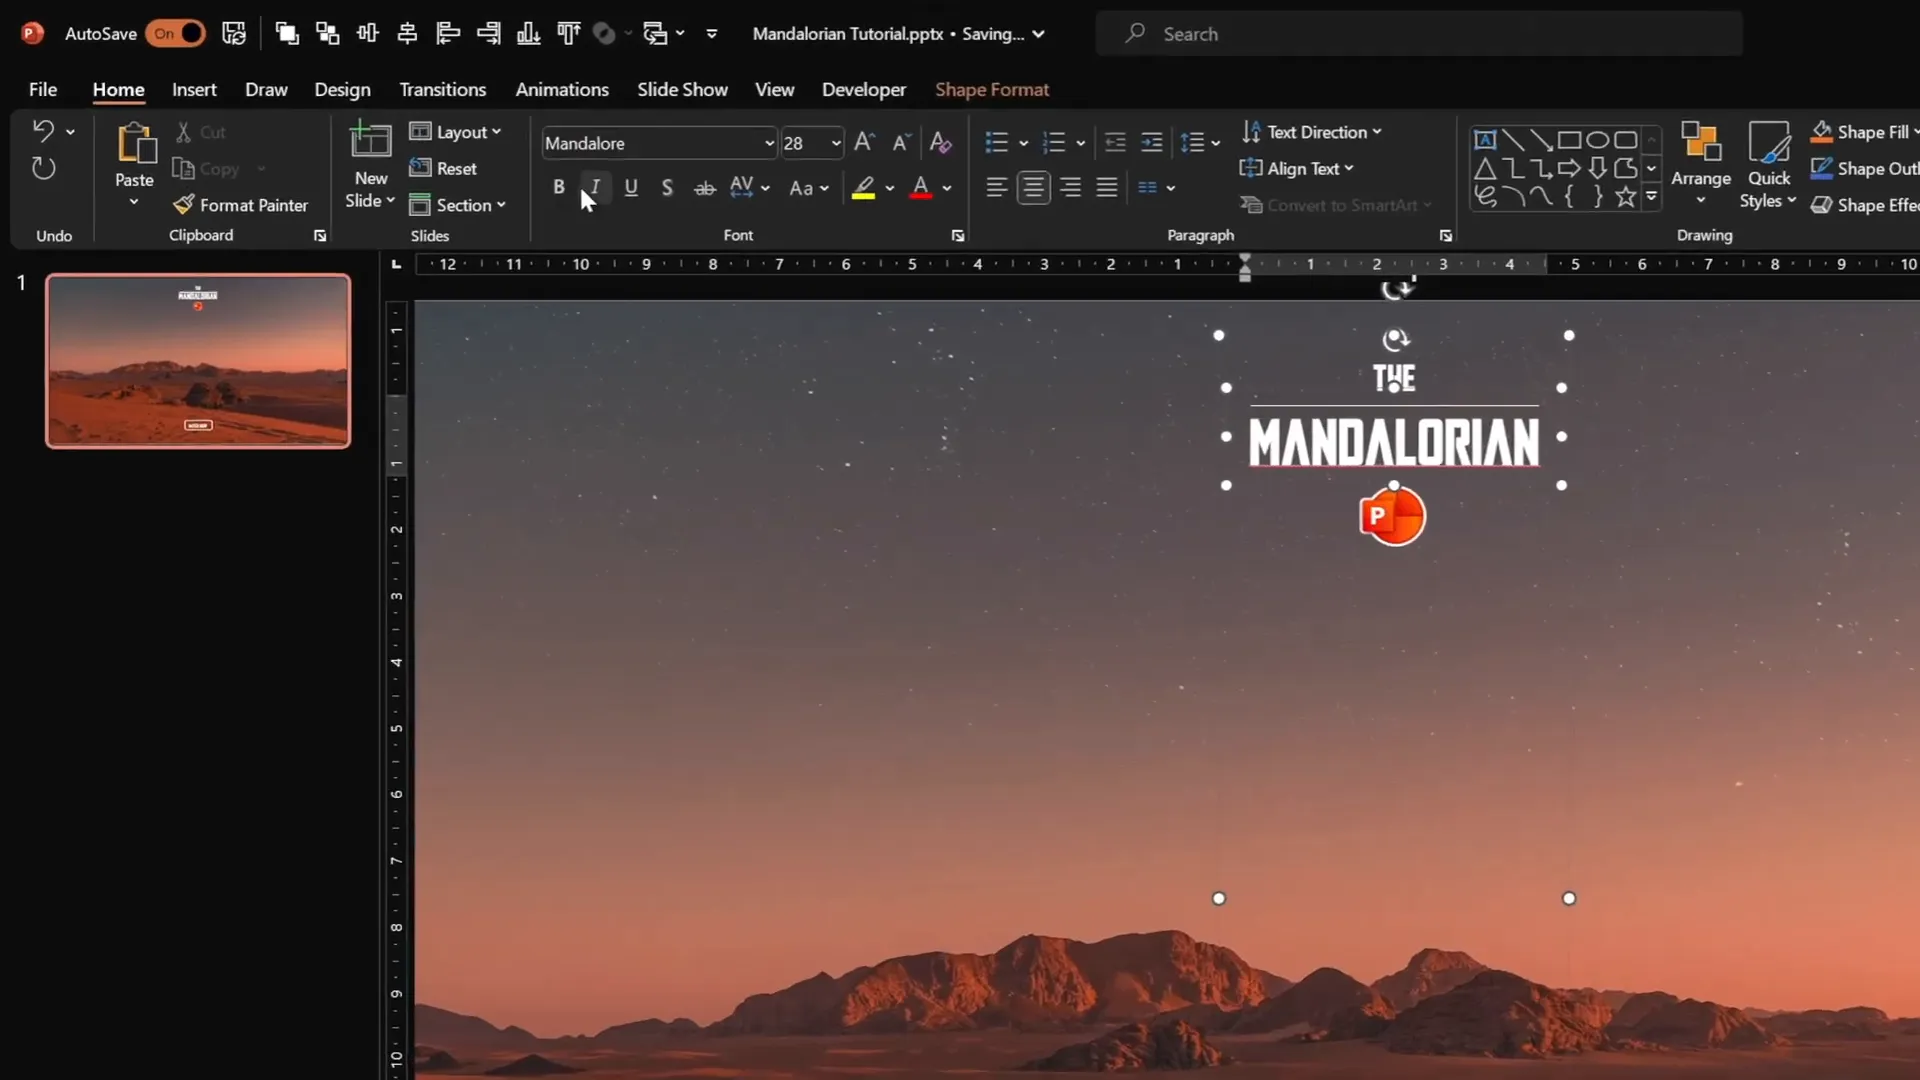Open the Section dropdown

[458, 205]
